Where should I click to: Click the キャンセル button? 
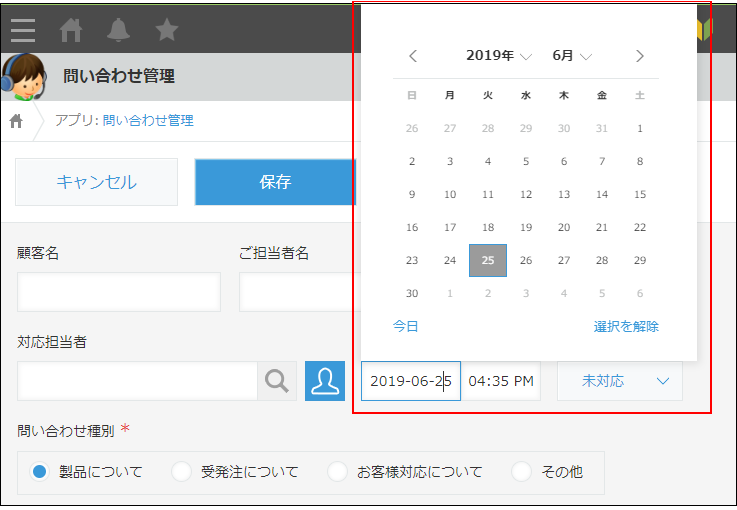point(96,182)
